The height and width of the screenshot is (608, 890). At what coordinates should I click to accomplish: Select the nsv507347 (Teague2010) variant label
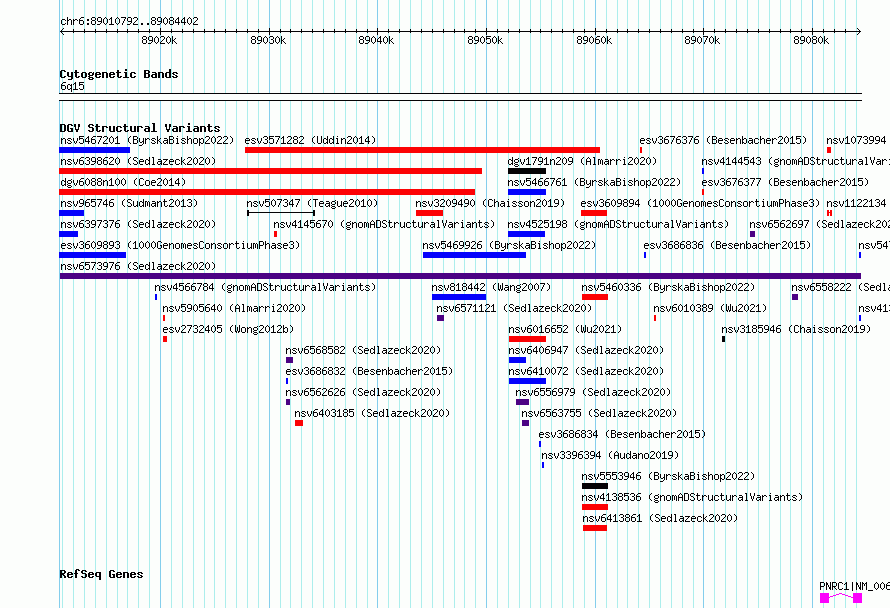tap(312, 203)
